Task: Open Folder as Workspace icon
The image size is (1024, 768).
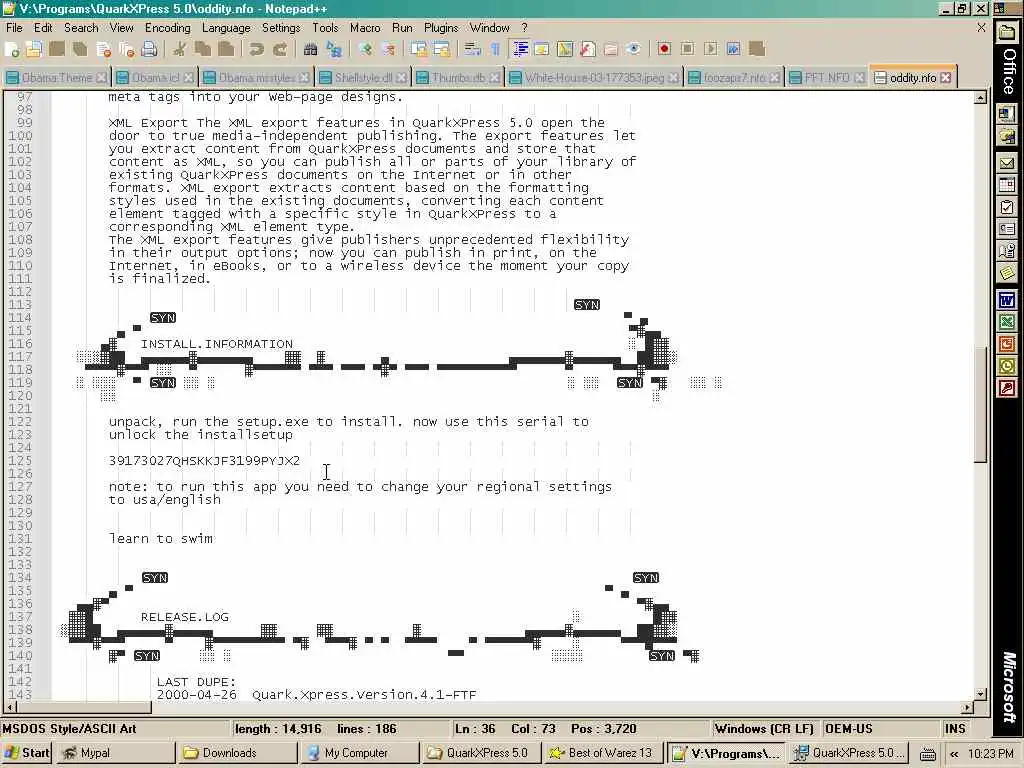Action: (x=611, y=50)
